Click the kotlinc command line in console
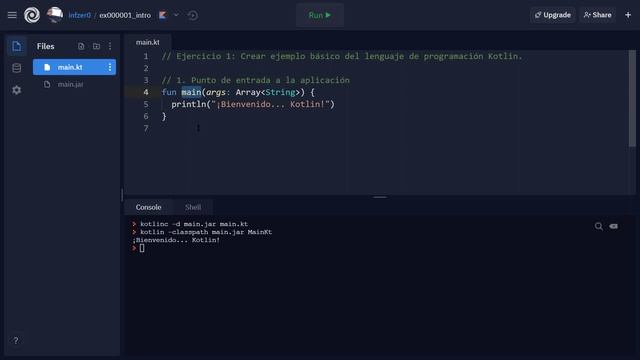The image size is (640, 360). pos(194,224)
